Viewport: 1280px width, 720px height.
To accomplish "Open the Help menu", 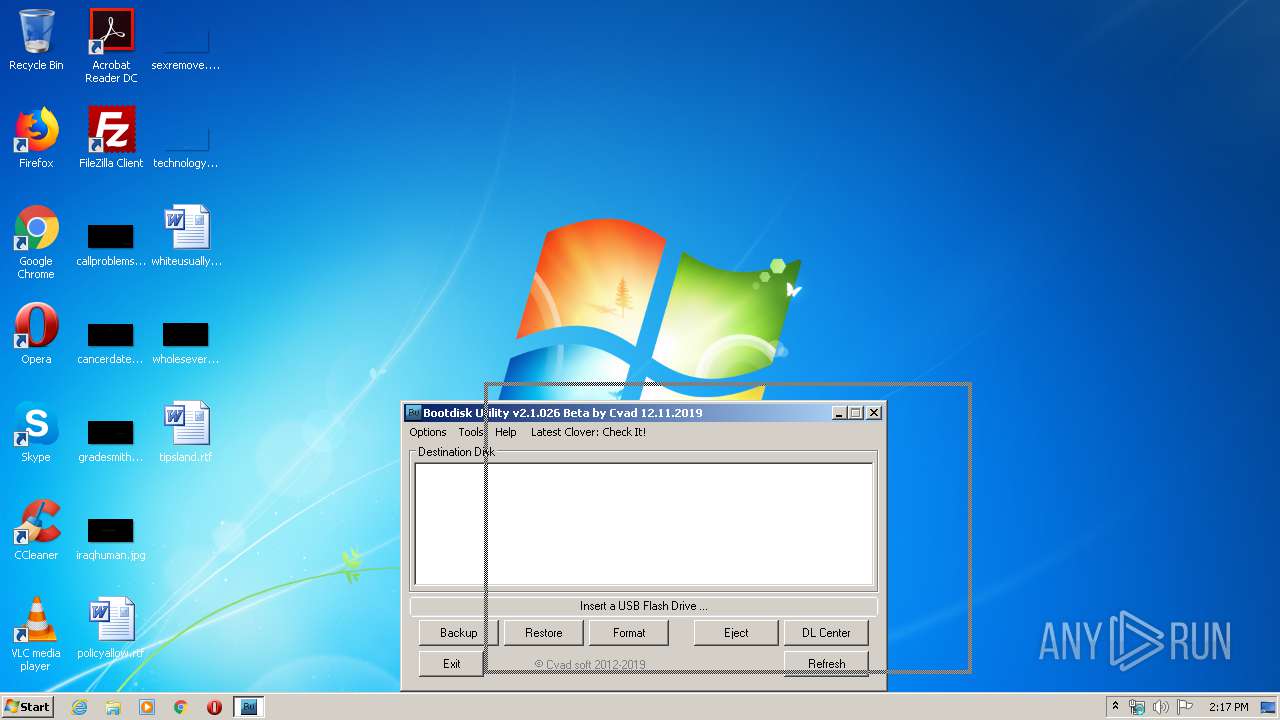I will point(506,432).
